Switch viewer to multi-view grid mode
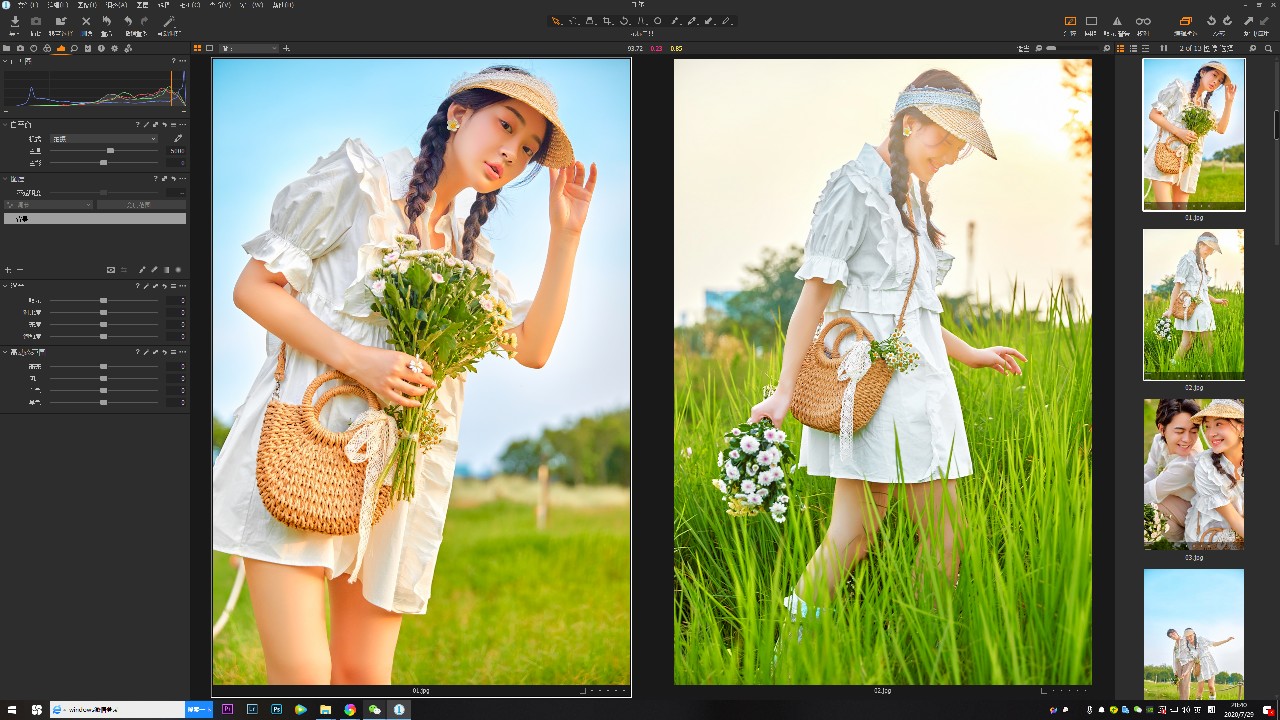 [197, 48]
